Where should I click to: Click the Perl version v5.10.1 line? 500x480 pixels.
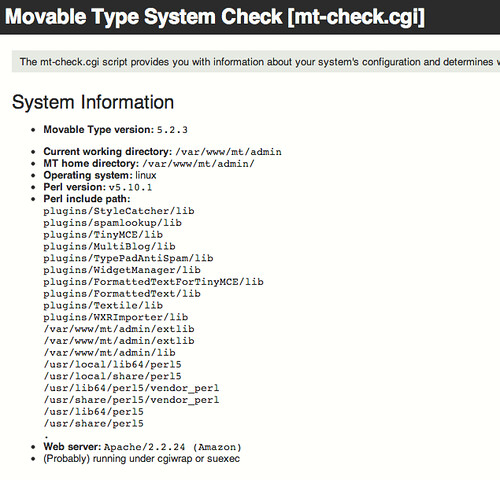tap(98, 187)
